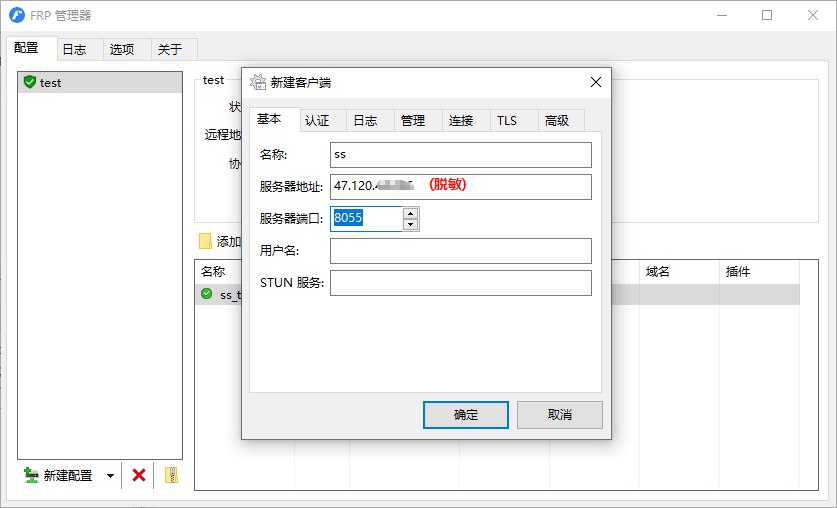The image size is (837, 508).
Task: Click the zip archive export icon
Action: pos(171,476)
